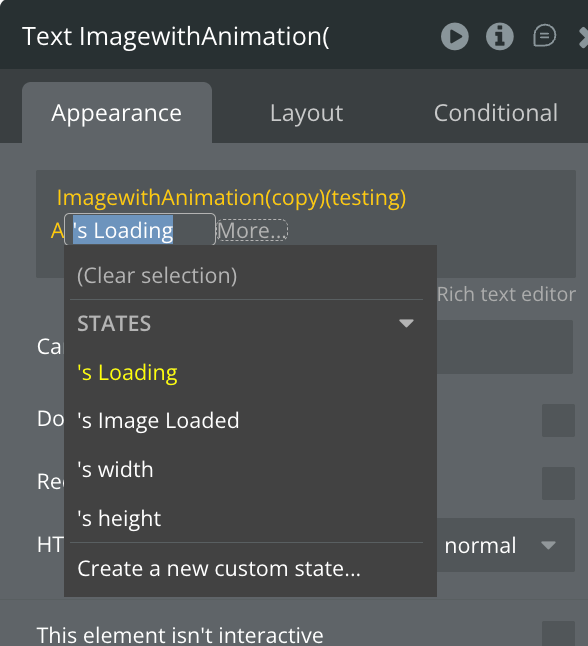The image size is (588, 646).
Task: Choose (Clear selection) in the dropdown
Action: 157,275
